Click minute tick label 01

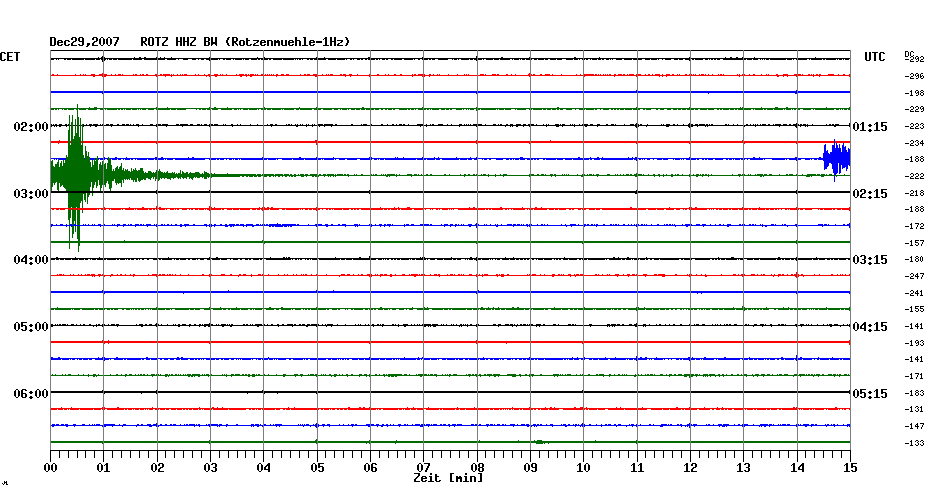(103, 467)
